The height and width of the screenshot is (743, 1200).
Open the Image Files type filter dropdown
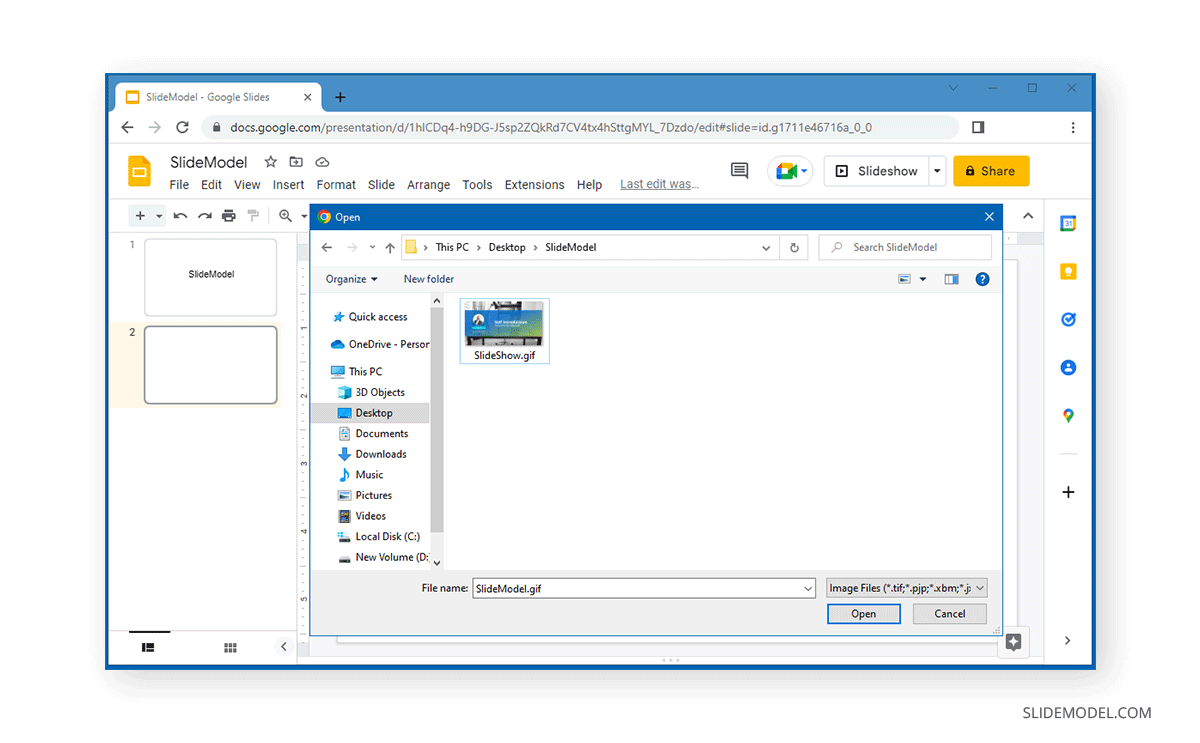click(x=907, y=588)
